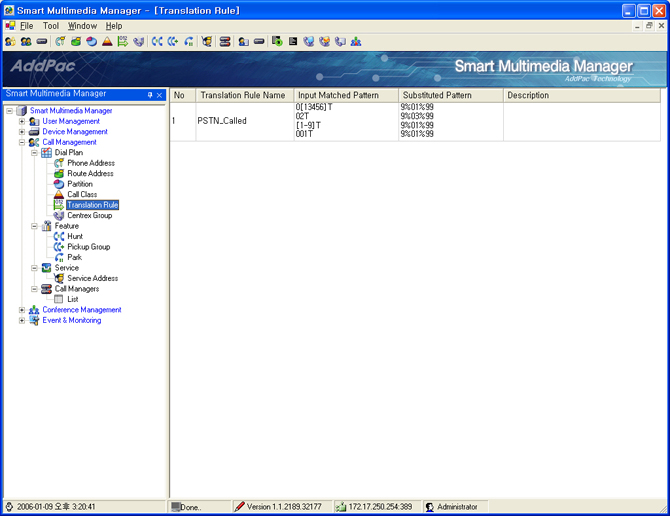
Task: Expand the Device Management tree node
Action: point(22,132)
